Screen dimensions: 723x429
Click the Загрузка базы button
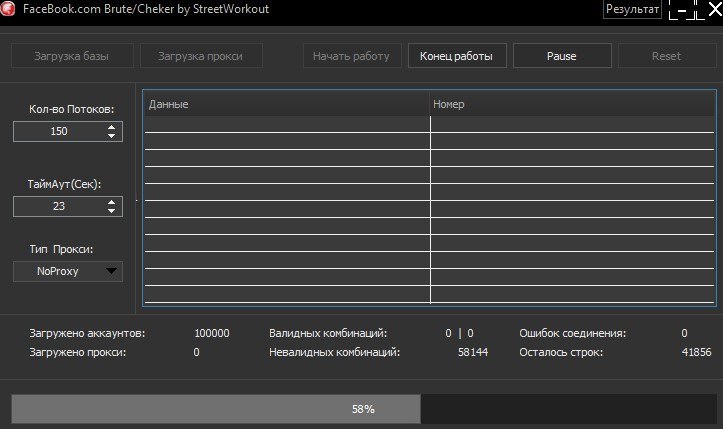tap(72, 56)
